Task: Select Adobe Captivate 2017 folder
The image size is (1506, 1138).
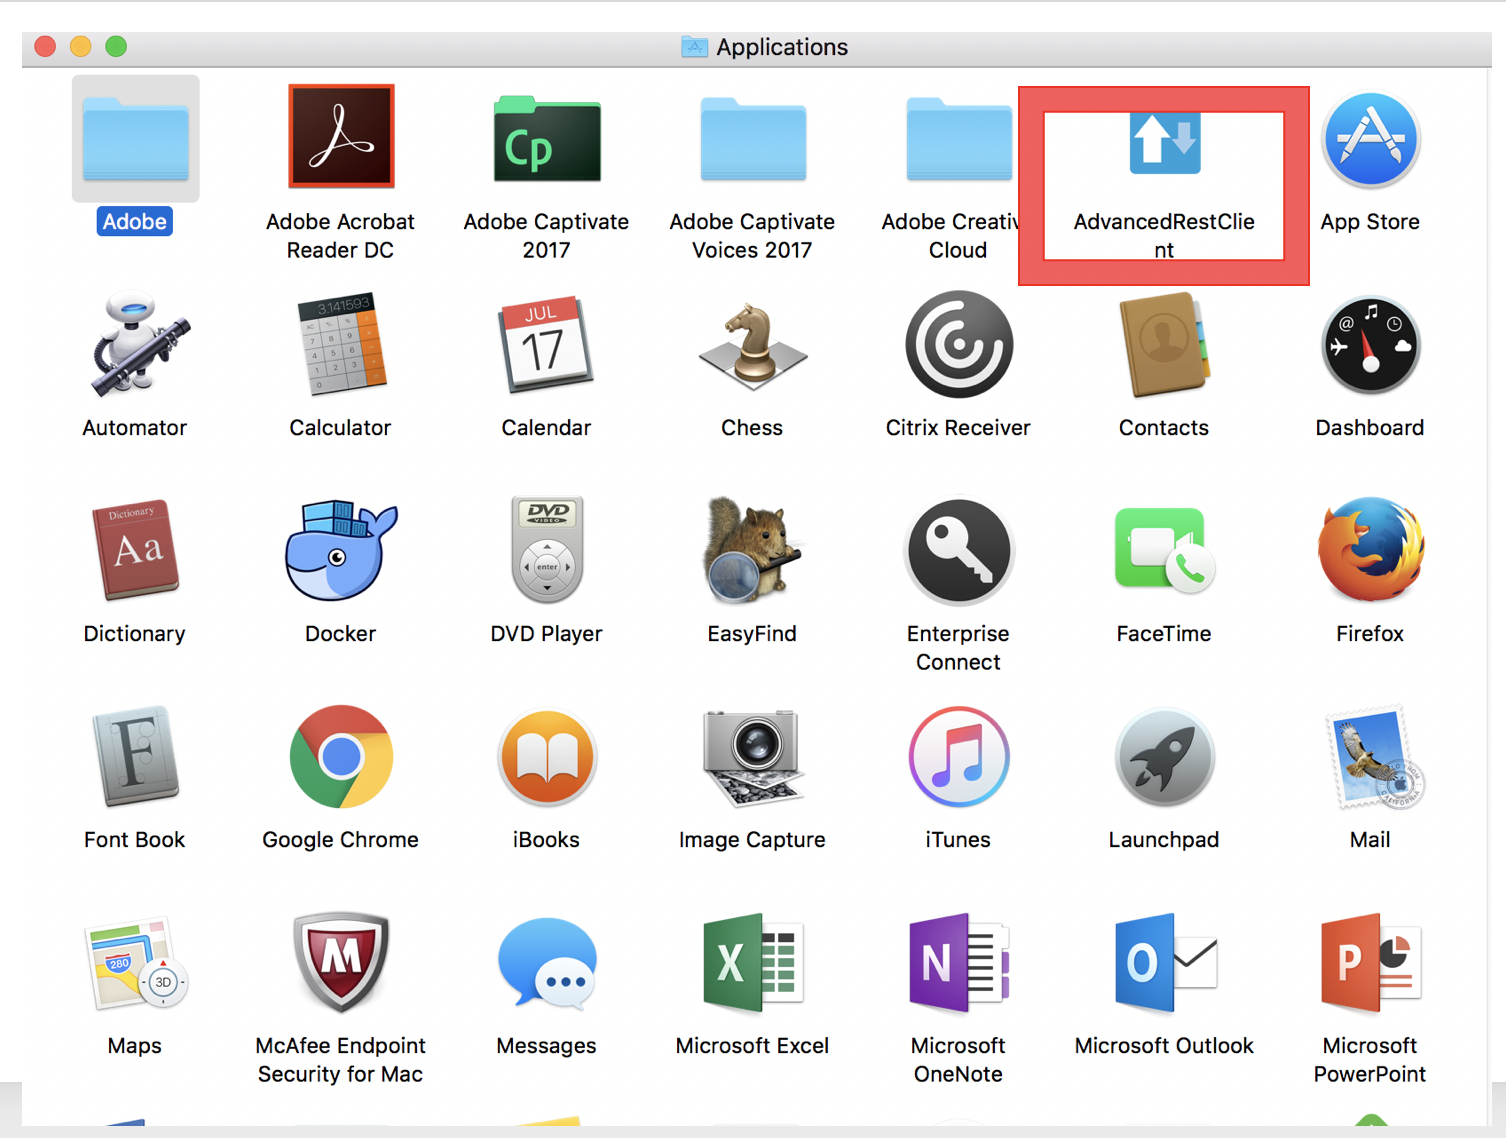Action: [x=547, y=140]
